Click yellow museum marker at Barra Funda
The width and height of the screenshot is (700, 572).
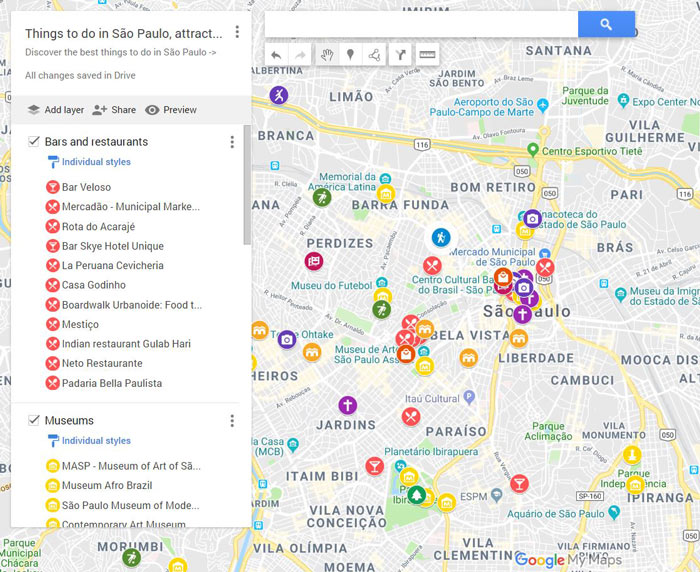[386, 194]
